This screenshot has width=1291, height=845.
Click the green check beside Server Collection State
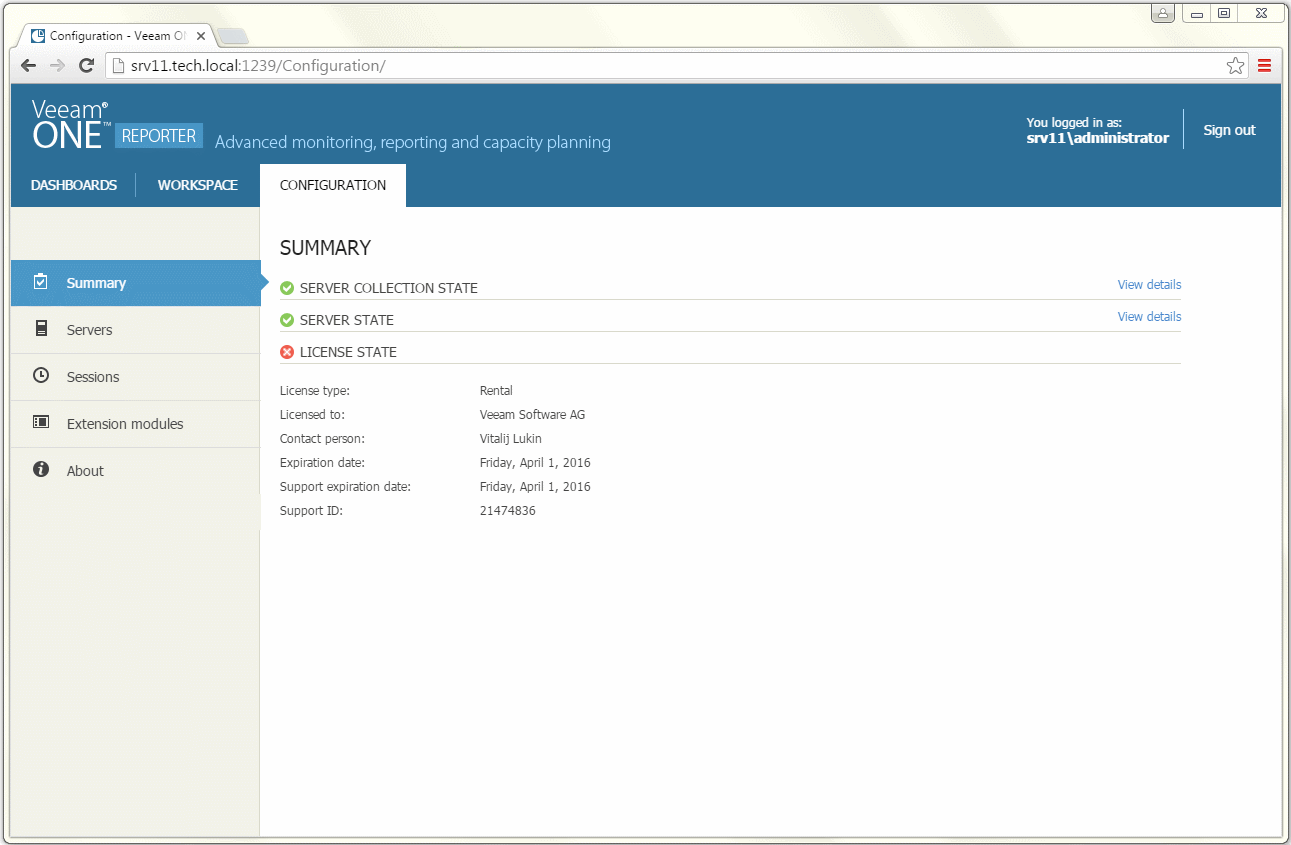pyautogui.click(x=287, y=288)
